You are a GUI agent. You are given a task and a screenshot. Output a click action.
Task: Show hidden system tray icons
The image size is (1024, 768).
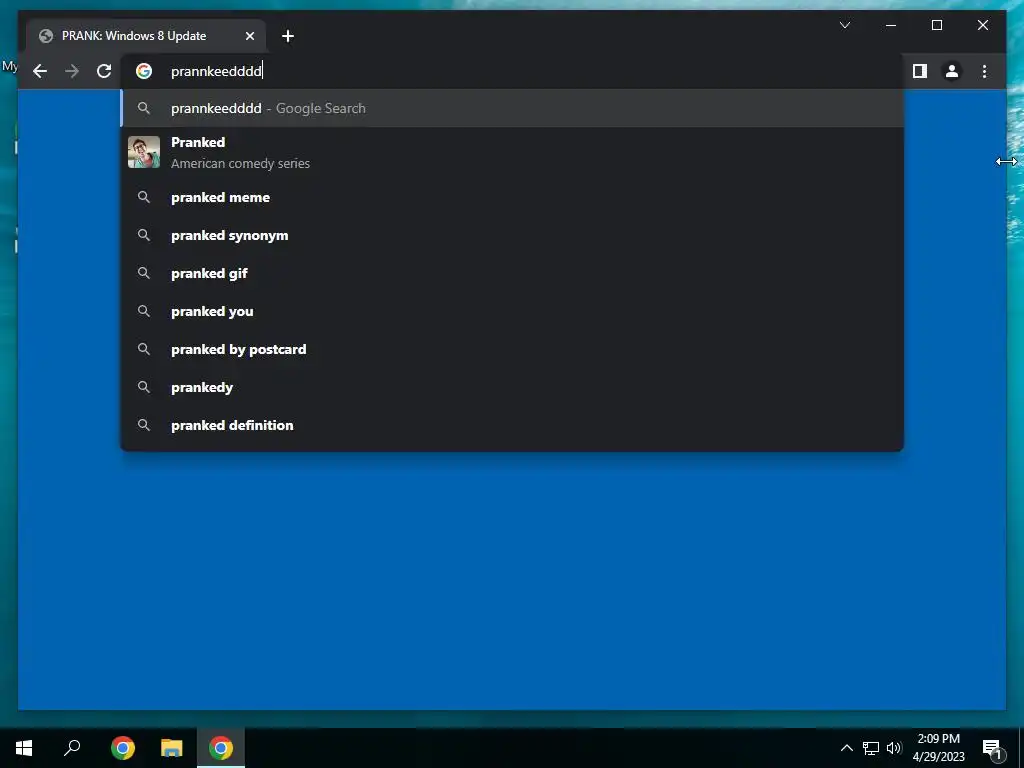(846, 748)
